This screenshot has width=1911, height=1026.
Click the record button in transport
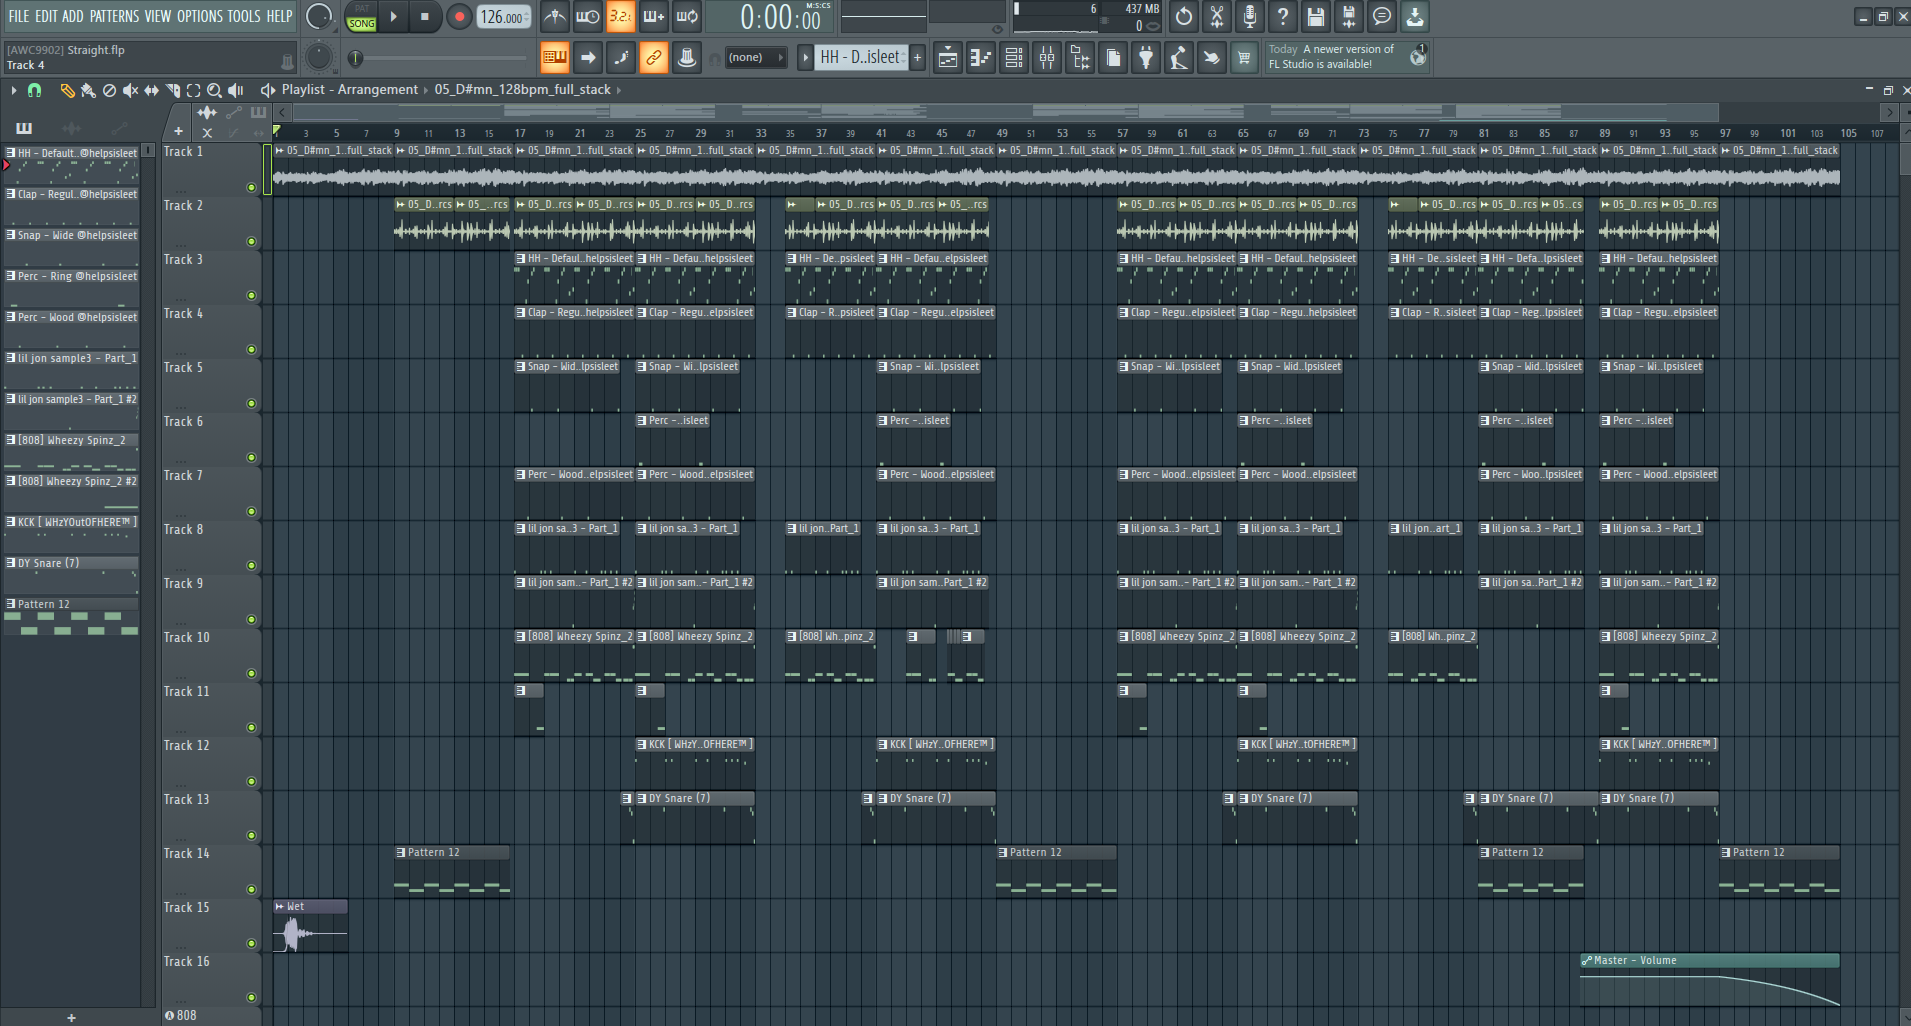click(459, 16)
